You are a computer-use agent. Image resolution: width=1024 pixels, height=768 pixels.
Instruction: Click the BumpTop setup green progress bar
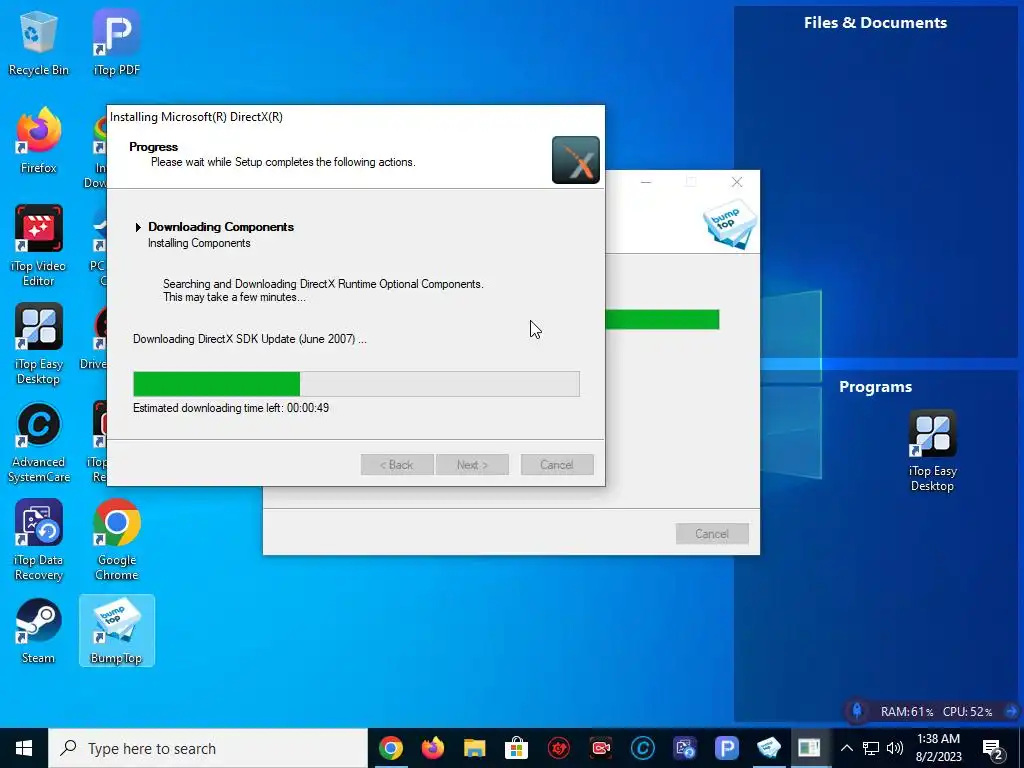pos(662,319)
